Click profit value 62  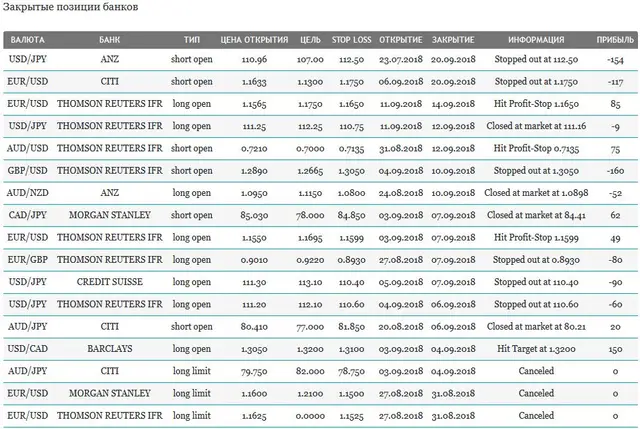coord(615,215)
